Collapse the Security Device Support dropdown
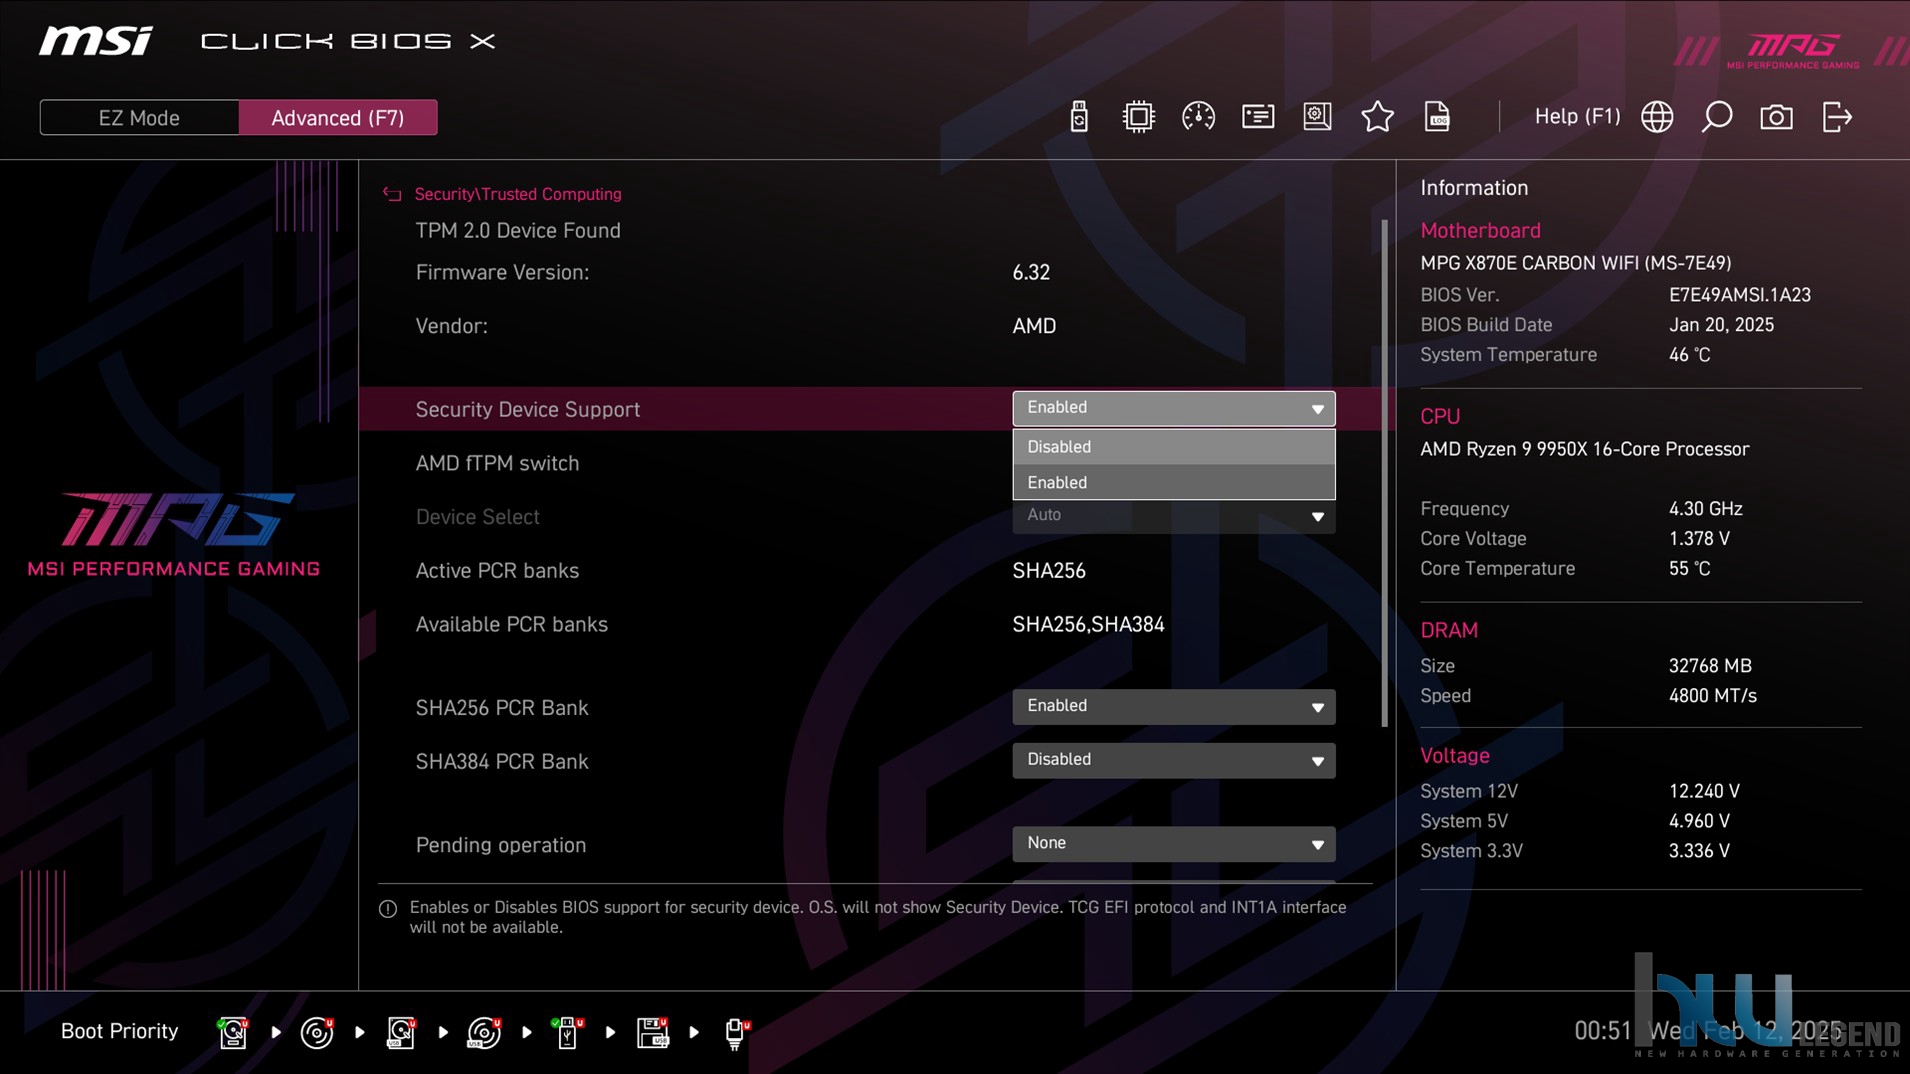Screen dimensions: 1910x1074 pos(1173,408)
